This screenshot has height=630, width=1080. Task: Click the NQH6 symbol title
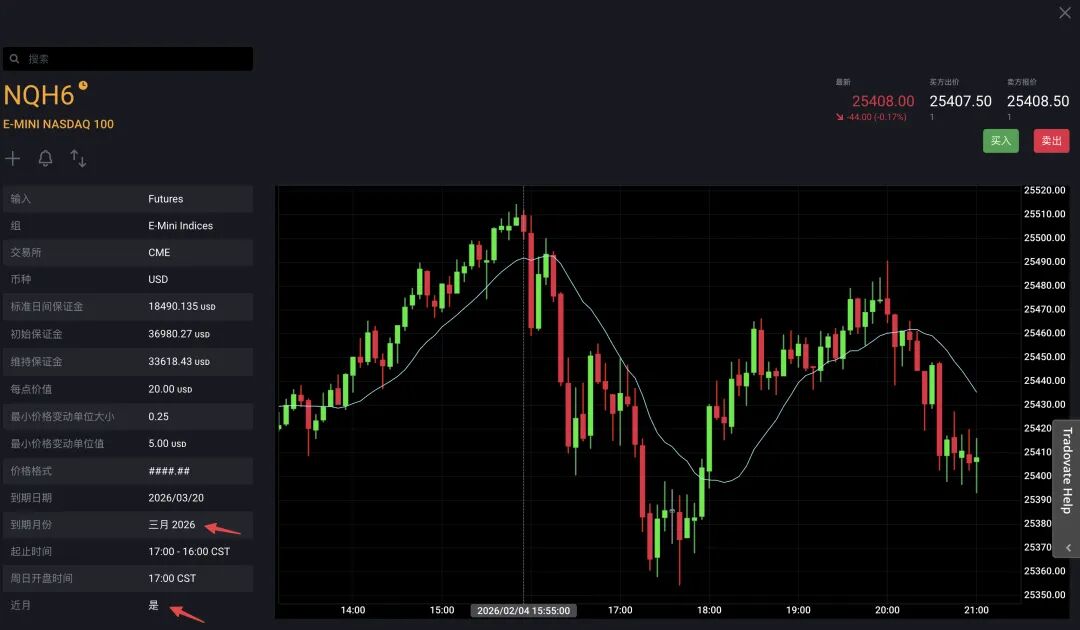point(39,96)
